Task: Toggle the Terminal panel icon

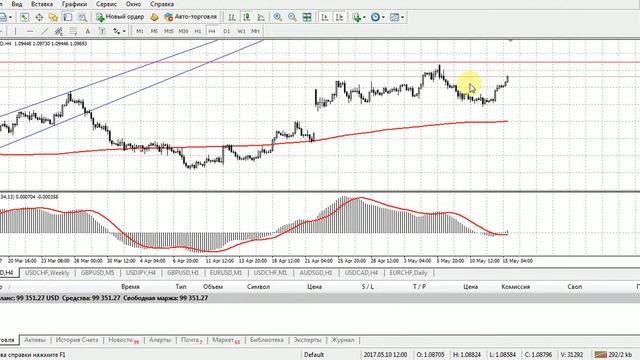Action: (x=68, y=17)
